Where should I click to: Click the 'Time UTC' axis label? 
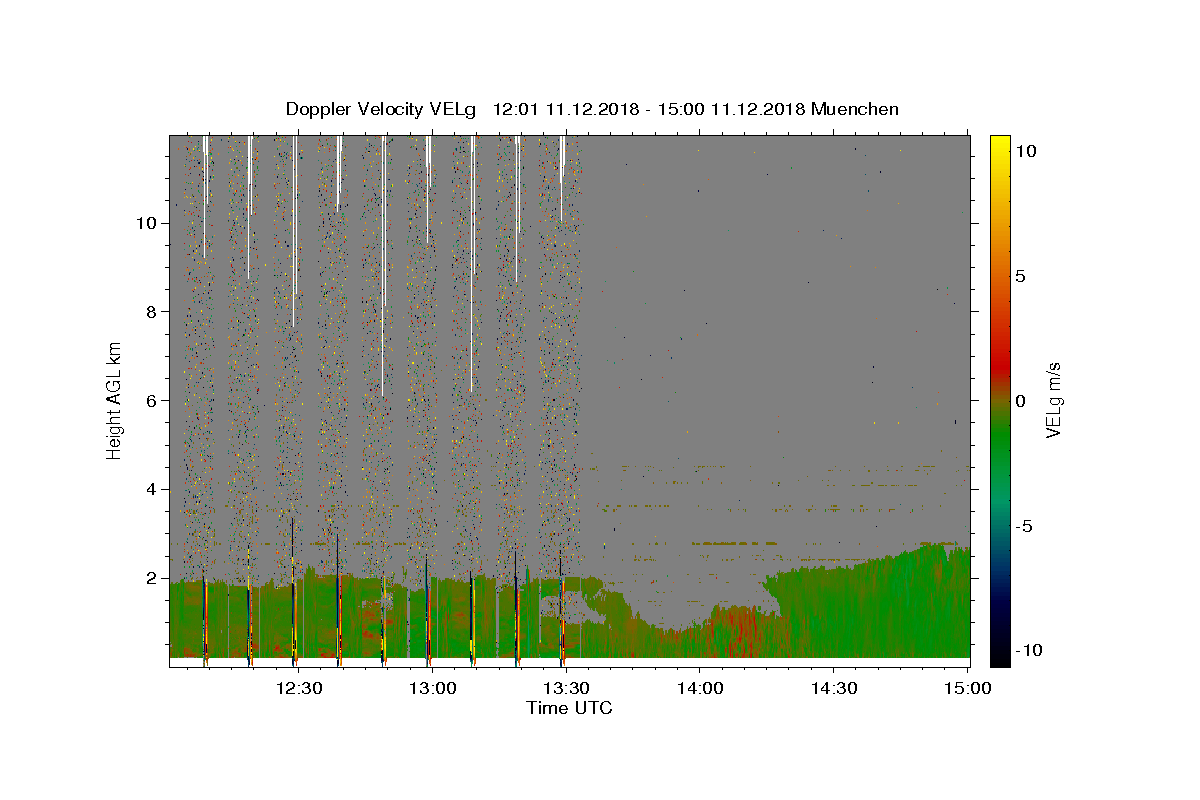click(570, 708)
